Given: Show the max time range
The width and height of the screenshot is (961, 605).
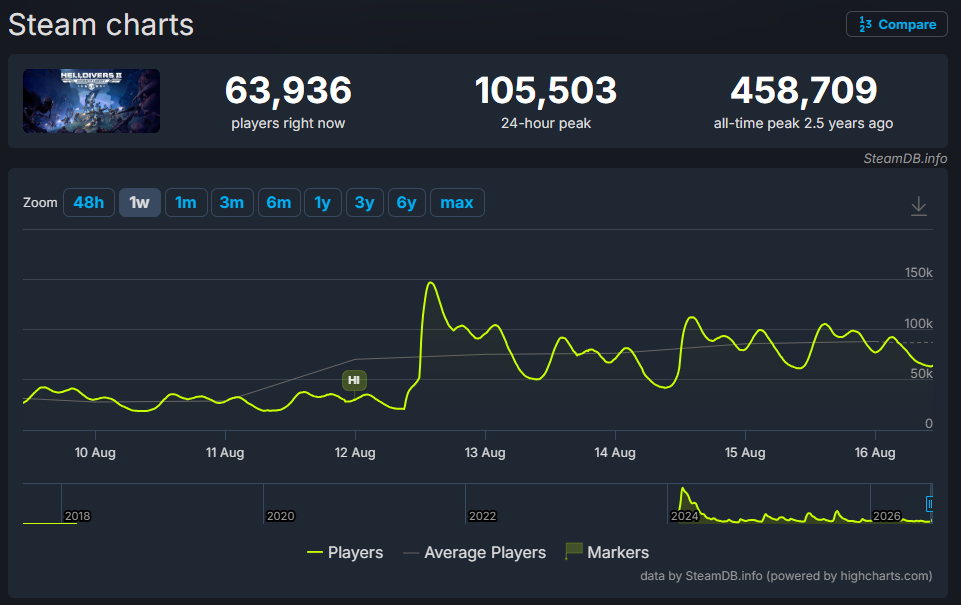Looking at the screenshot, I should pyautogui.click(x=457, y=202).
